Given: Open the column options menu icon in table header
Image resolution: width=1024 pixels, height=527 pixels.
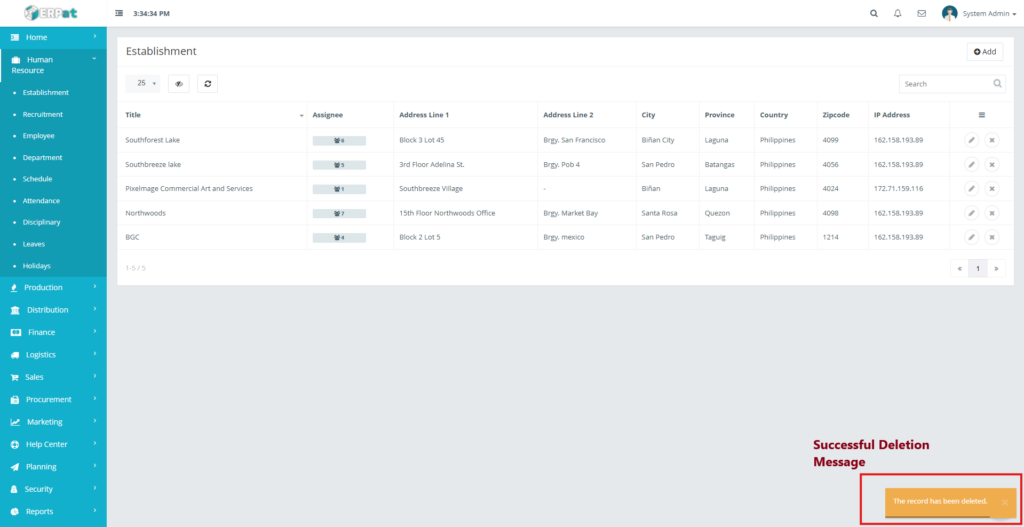Looking at the screenshot, I should 981,115.
